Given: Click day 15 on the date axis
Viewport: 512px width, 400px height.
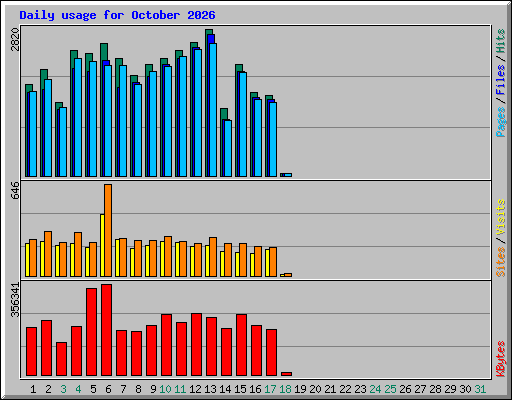Looking at the screenshot, I should (240, 389).
